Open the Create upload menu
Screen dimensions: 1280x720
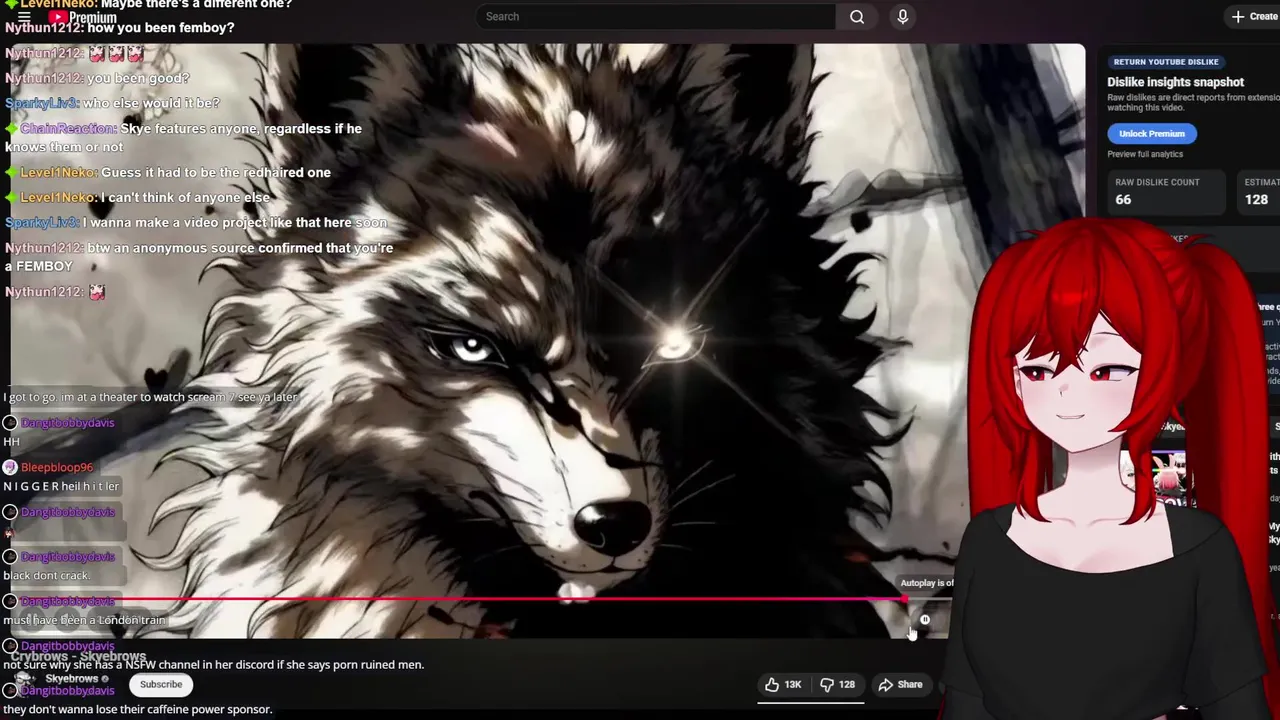click(x=1255, y=16)
